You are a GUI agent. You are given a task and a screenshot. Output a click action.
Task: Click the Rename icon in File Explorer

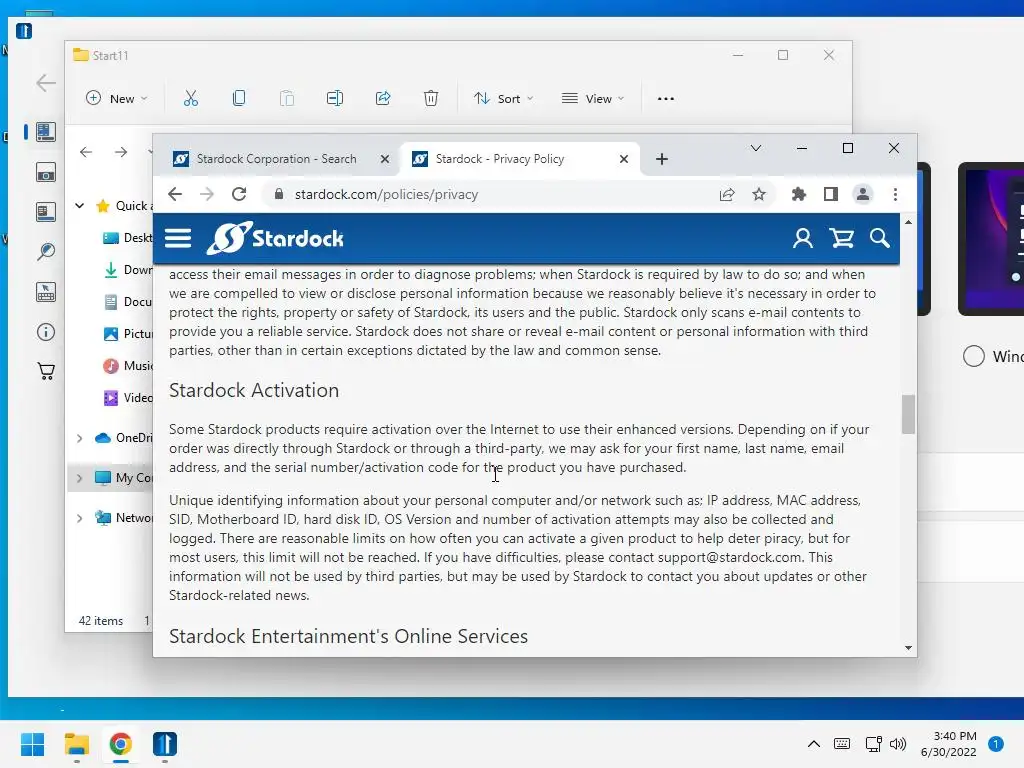click(x=334, y=99)
